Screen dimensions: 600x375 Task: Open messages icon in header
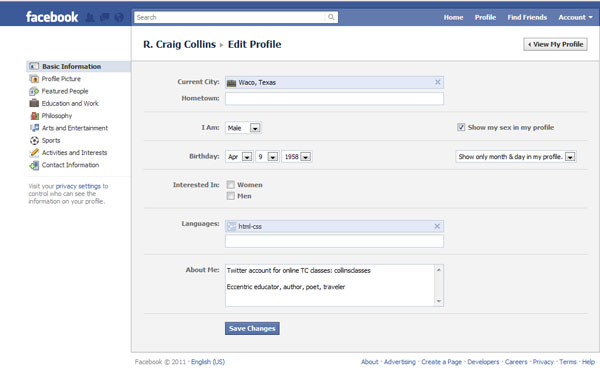[104, 17]
